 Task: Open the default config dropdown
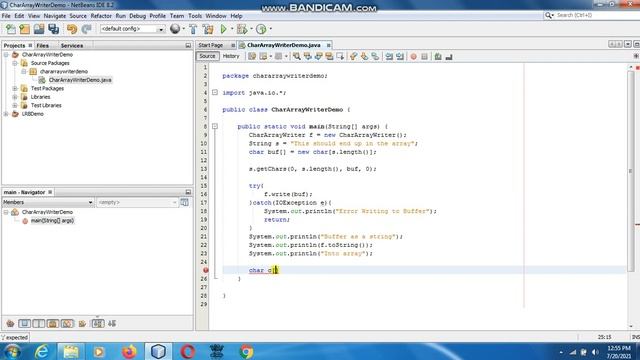click(160, 29)
